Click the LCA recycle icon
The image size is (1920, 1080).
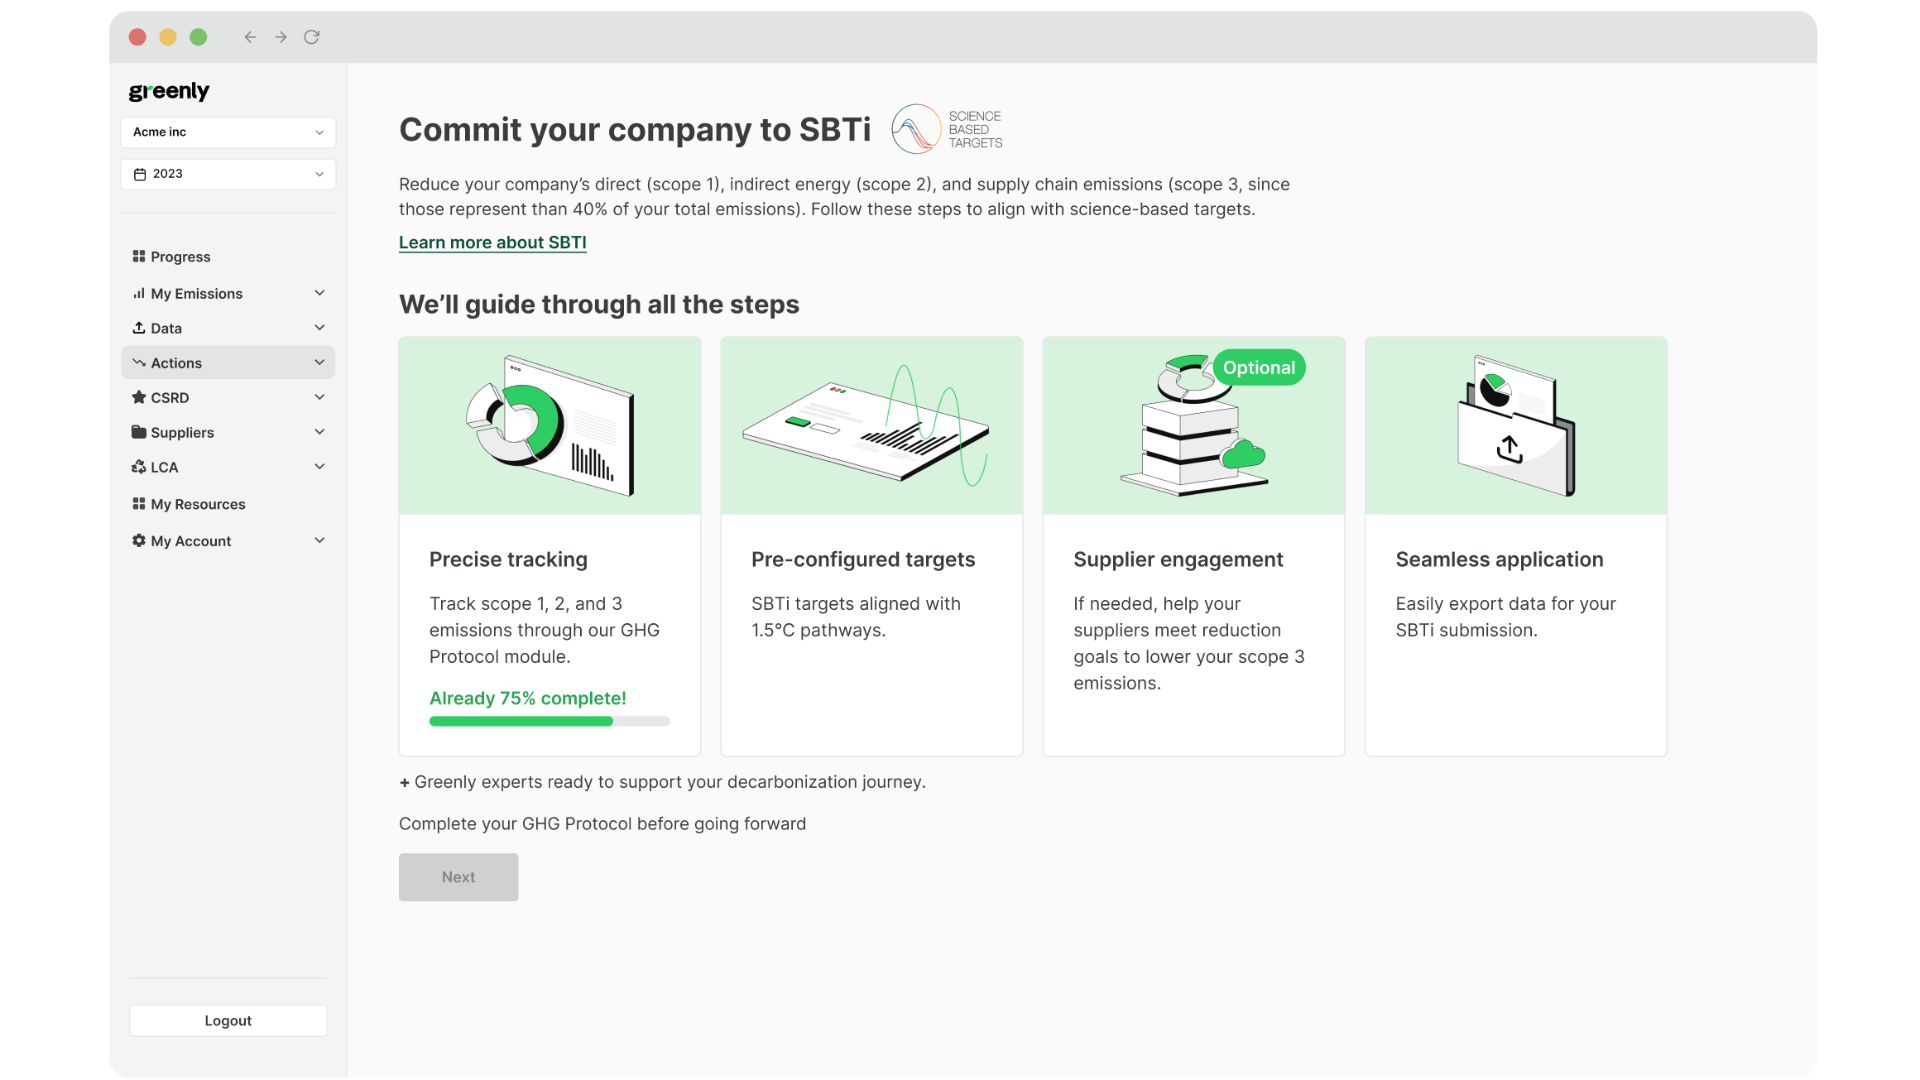(139, 467)
